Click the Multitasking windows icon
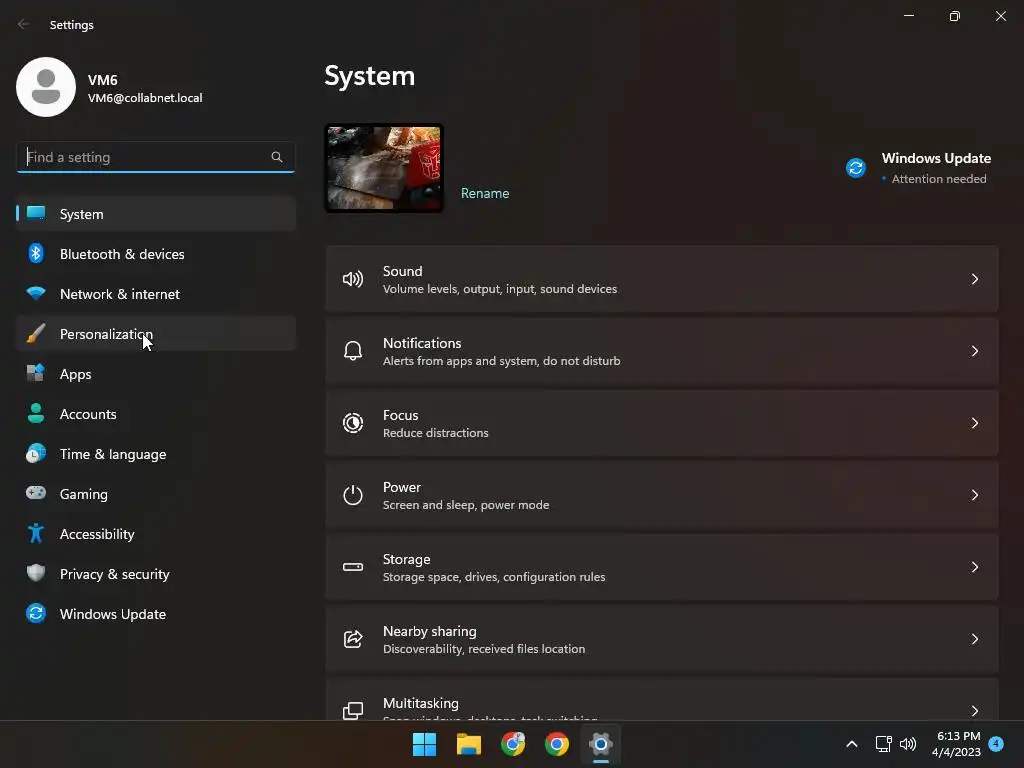The height and width of the screenshot is (768, 1024). pyautogui.click(x=353, y=711)
